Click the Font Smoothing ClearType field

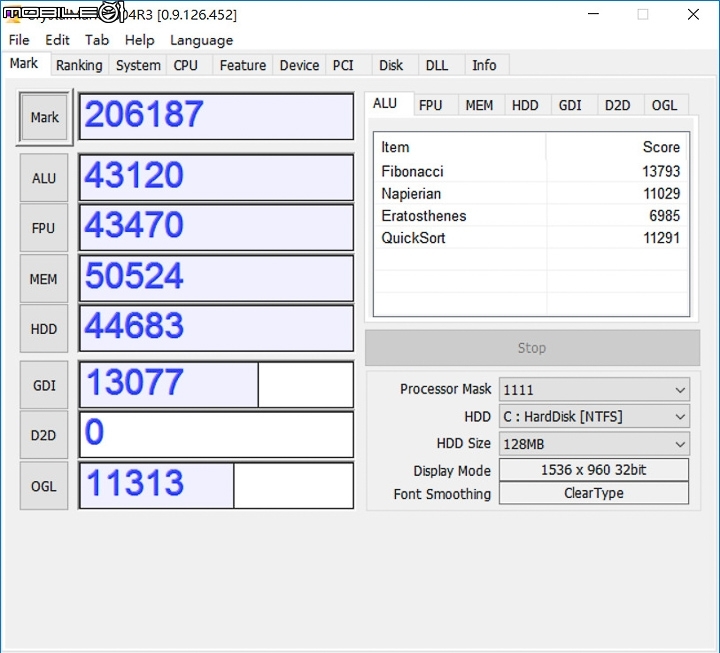coord(594,493)
